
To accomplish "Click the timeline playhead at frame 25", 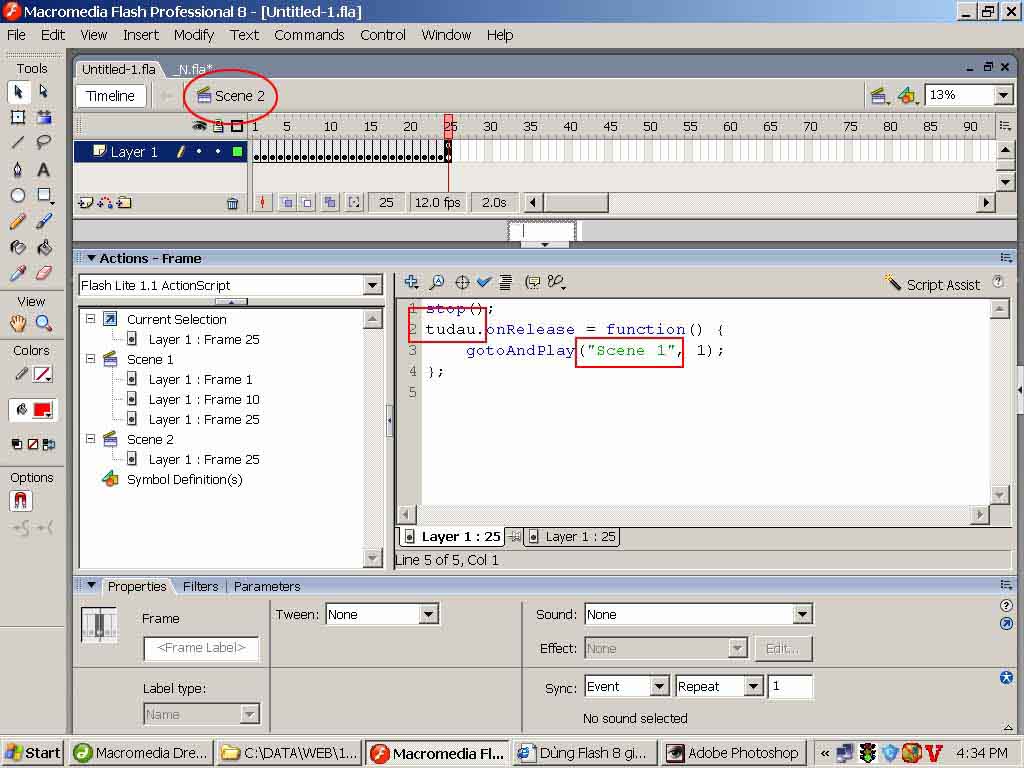I will click(449, 126).
